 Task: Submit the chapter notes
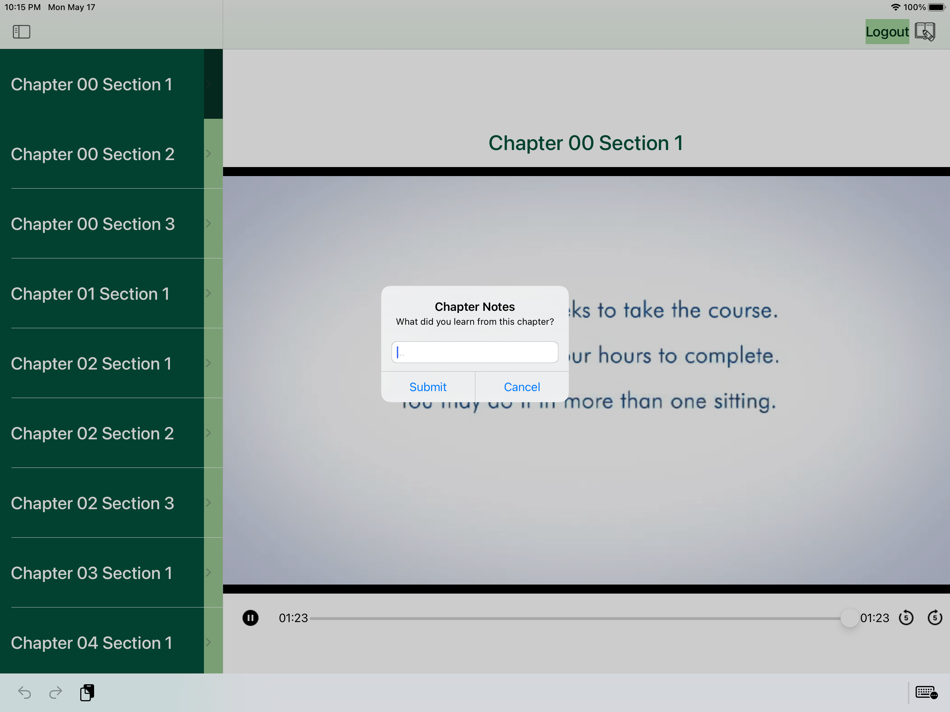pyautogui.click(x=428, y=387)
